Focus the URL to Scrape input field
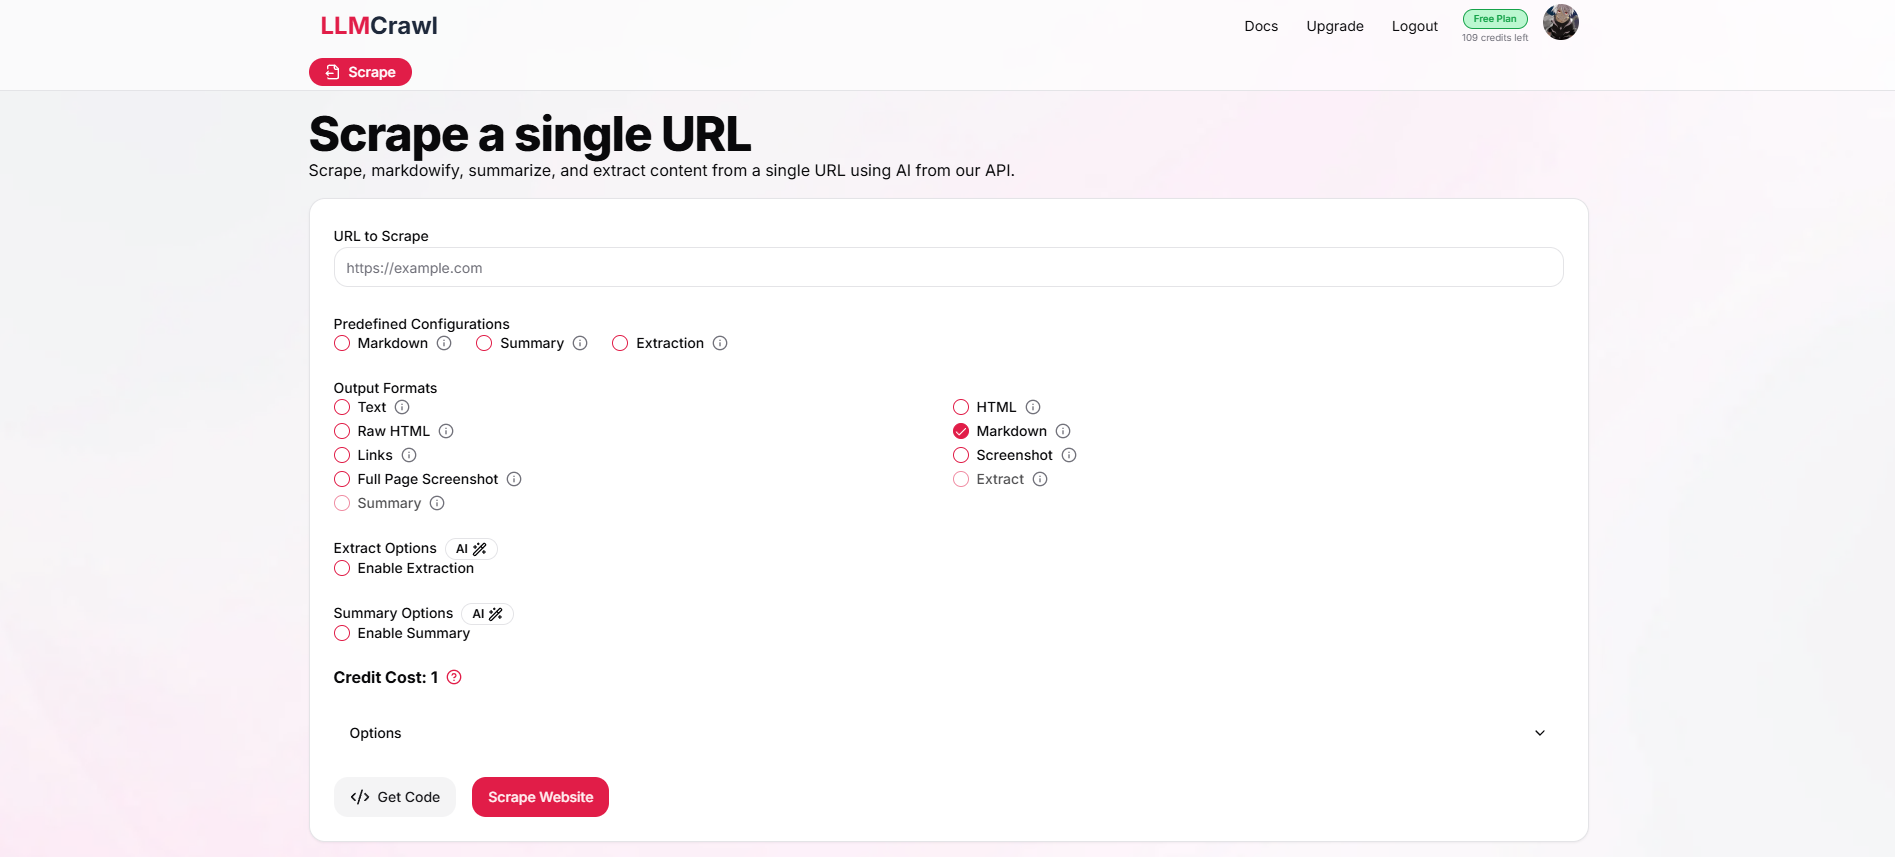This screenshot has width=1895, height=857. (x=948, y=267)
